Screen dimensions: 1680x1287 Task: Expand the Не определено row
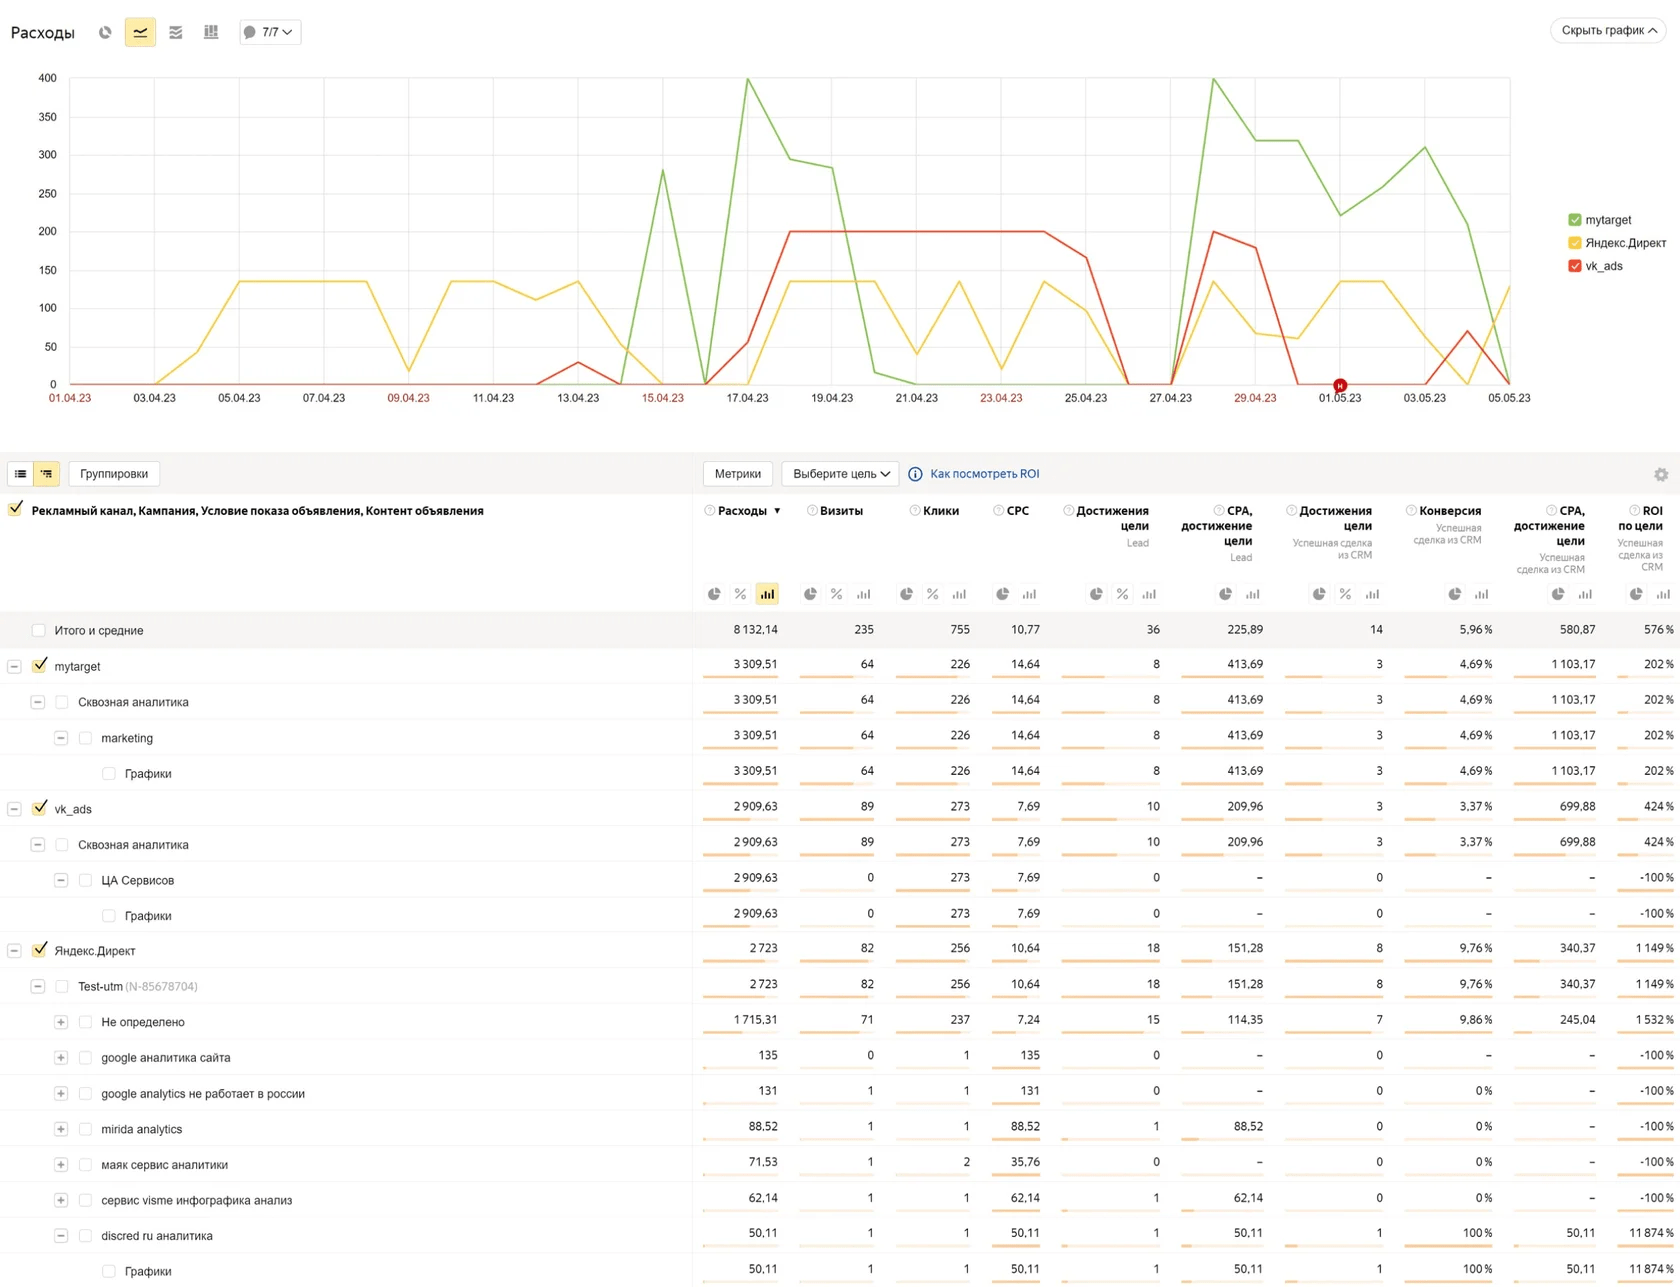[61, 1022]
